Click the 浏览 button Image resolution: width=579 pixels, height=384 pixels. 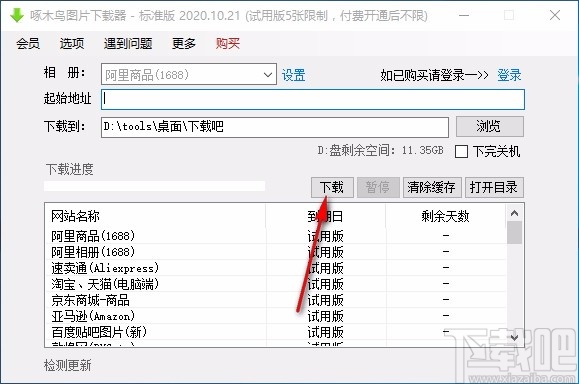coord(490,127)
